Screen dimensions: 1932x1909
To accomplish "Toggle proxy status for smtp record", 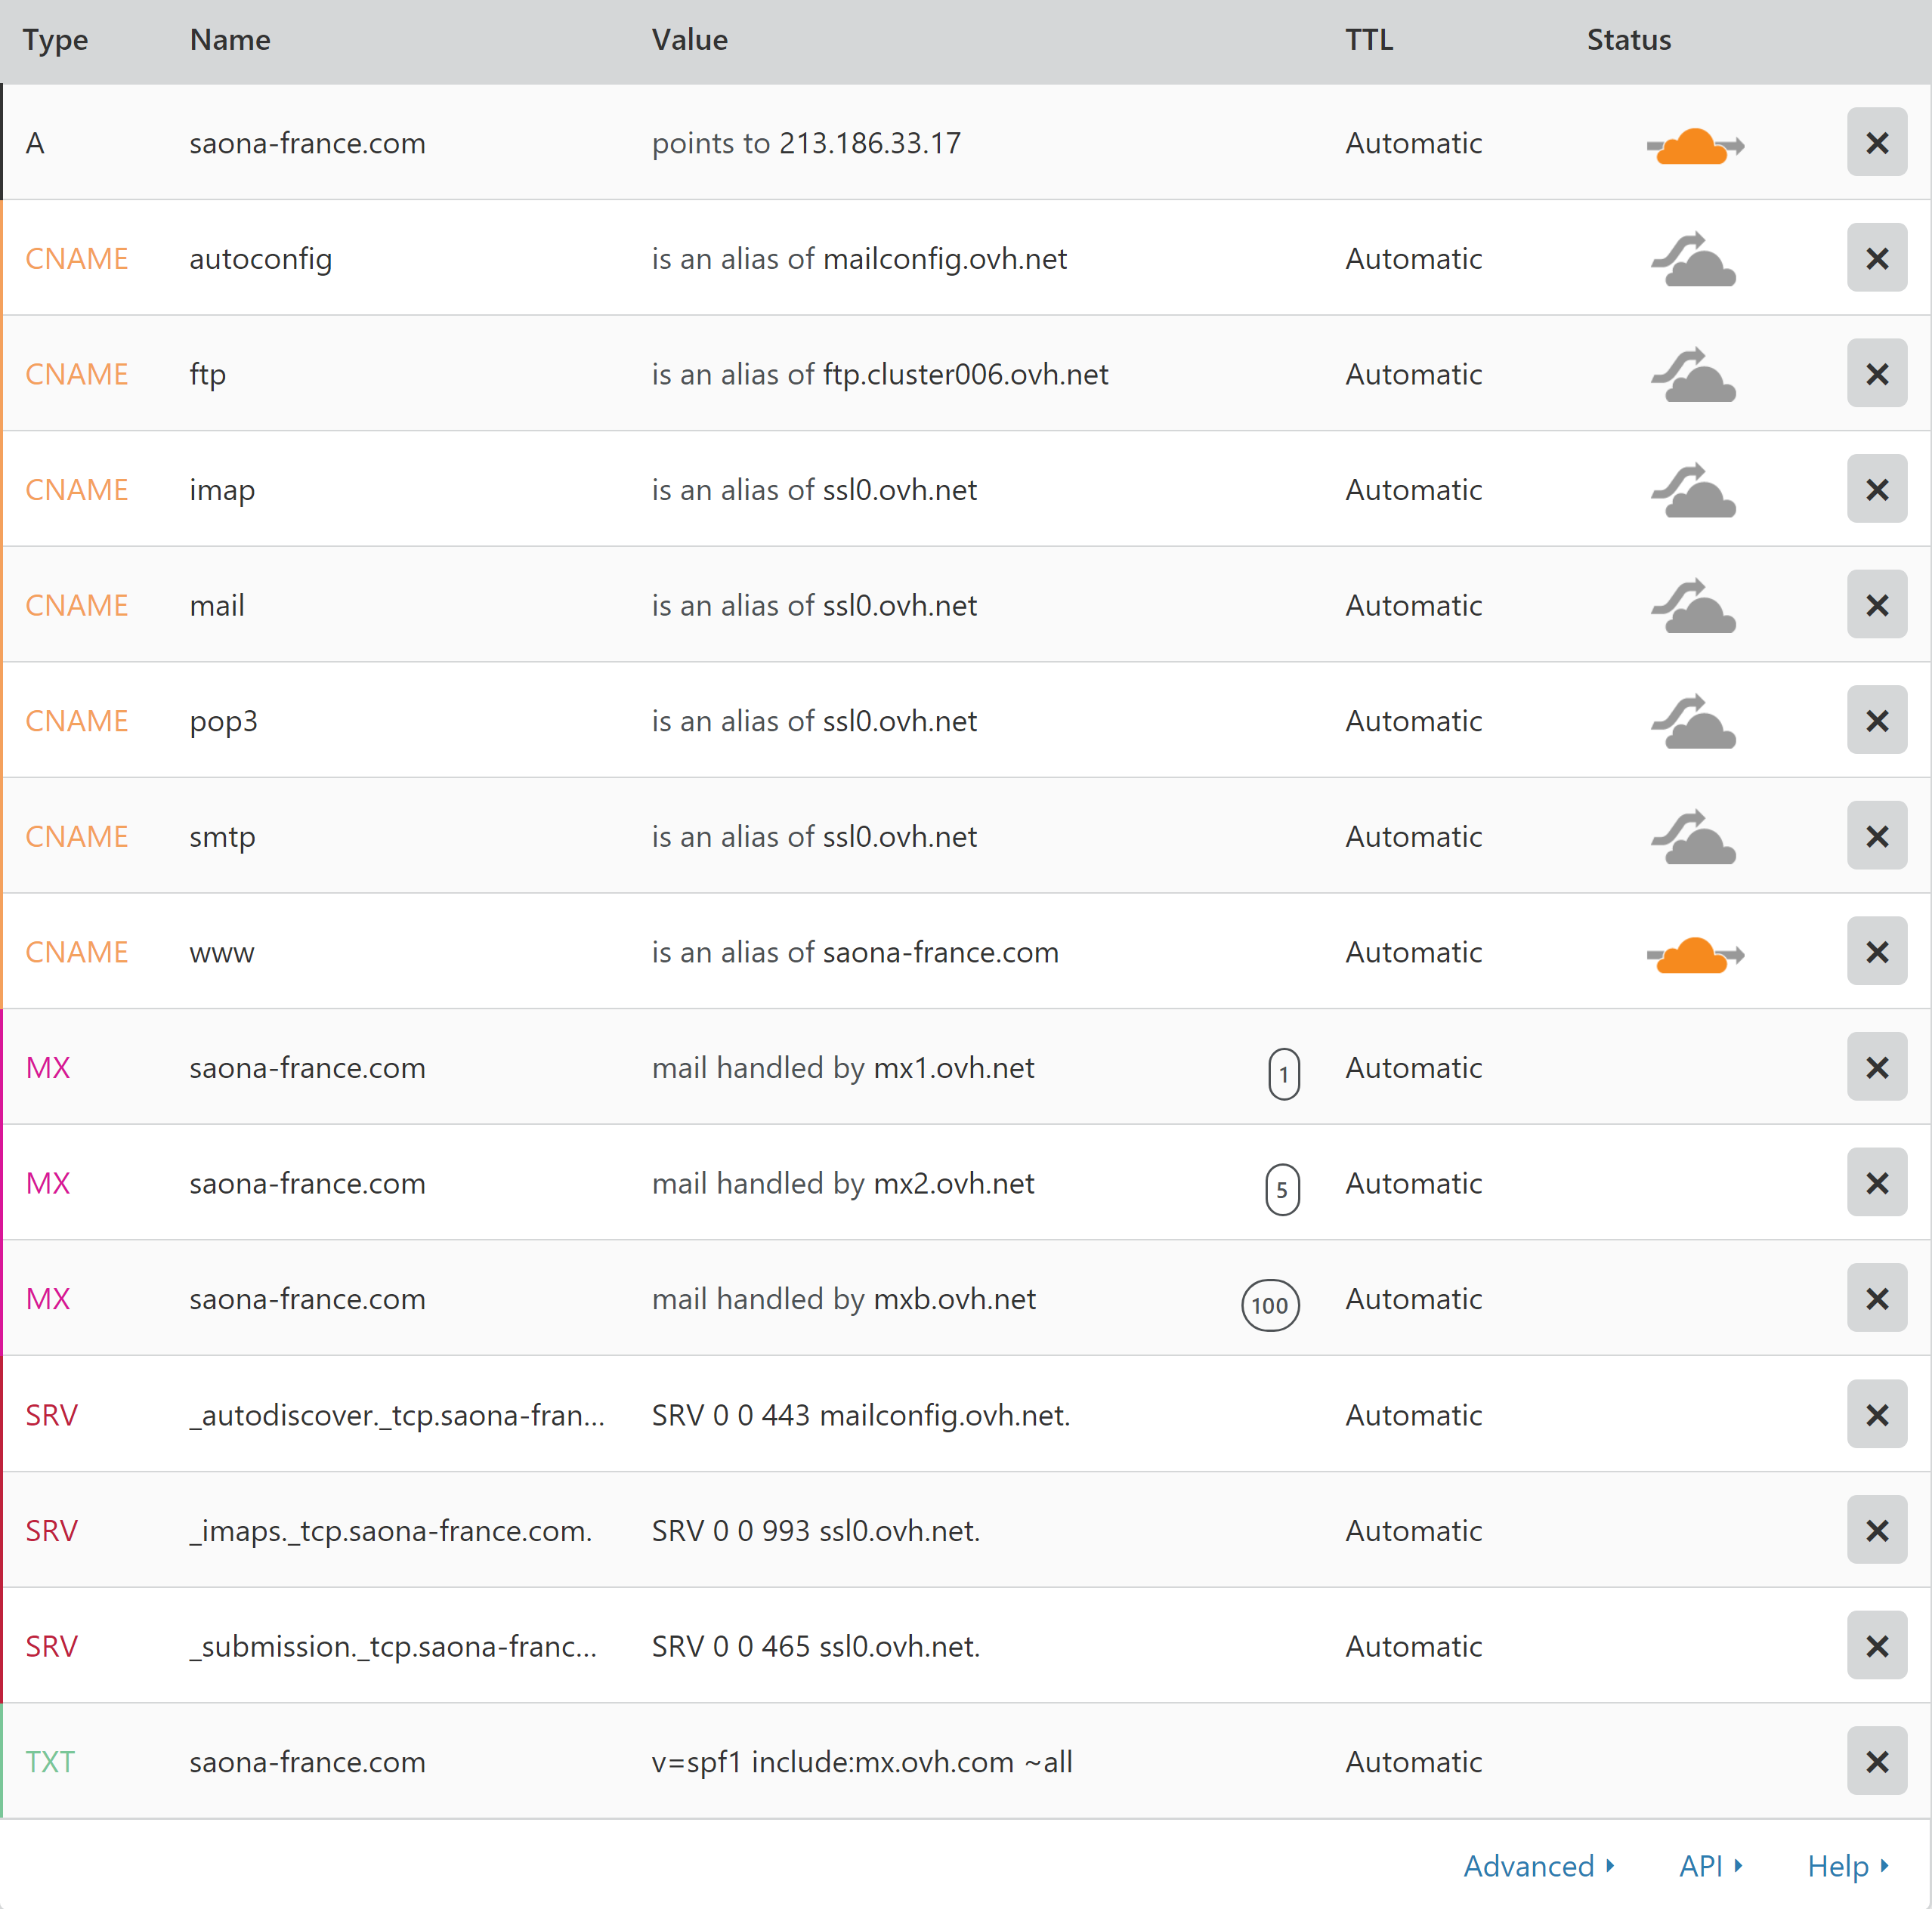I will pos(1694,838).
